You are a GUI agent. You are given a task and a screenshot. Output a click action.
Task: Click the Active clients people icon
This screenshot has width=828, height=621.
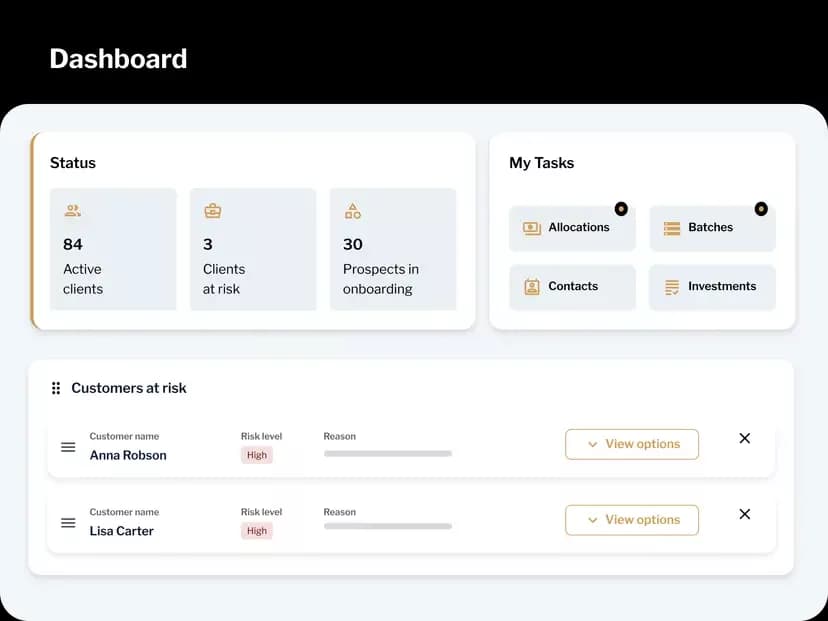(x=72, y=211)
